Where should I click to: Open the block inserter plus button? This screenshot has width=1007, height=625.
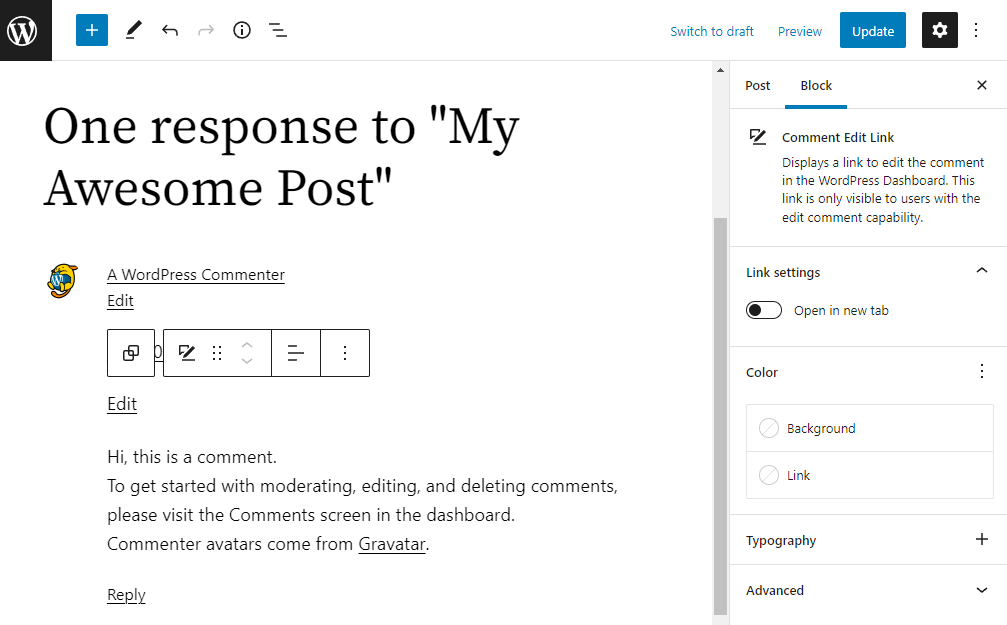(x=92, y=30)
